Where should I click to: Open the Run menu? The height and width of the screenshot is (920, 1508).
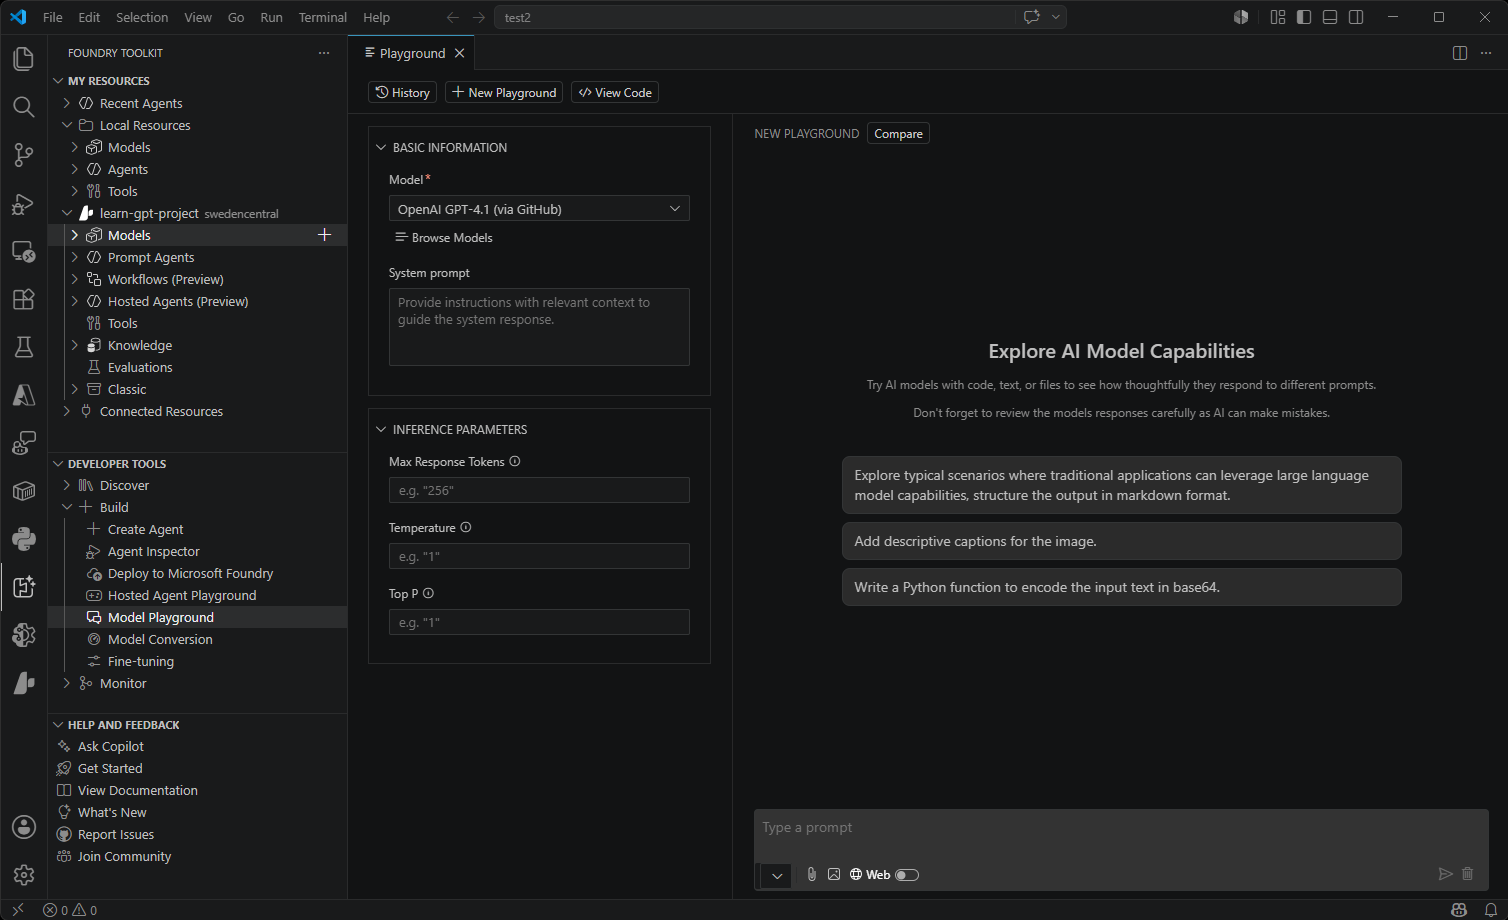(x=271, y=17)
